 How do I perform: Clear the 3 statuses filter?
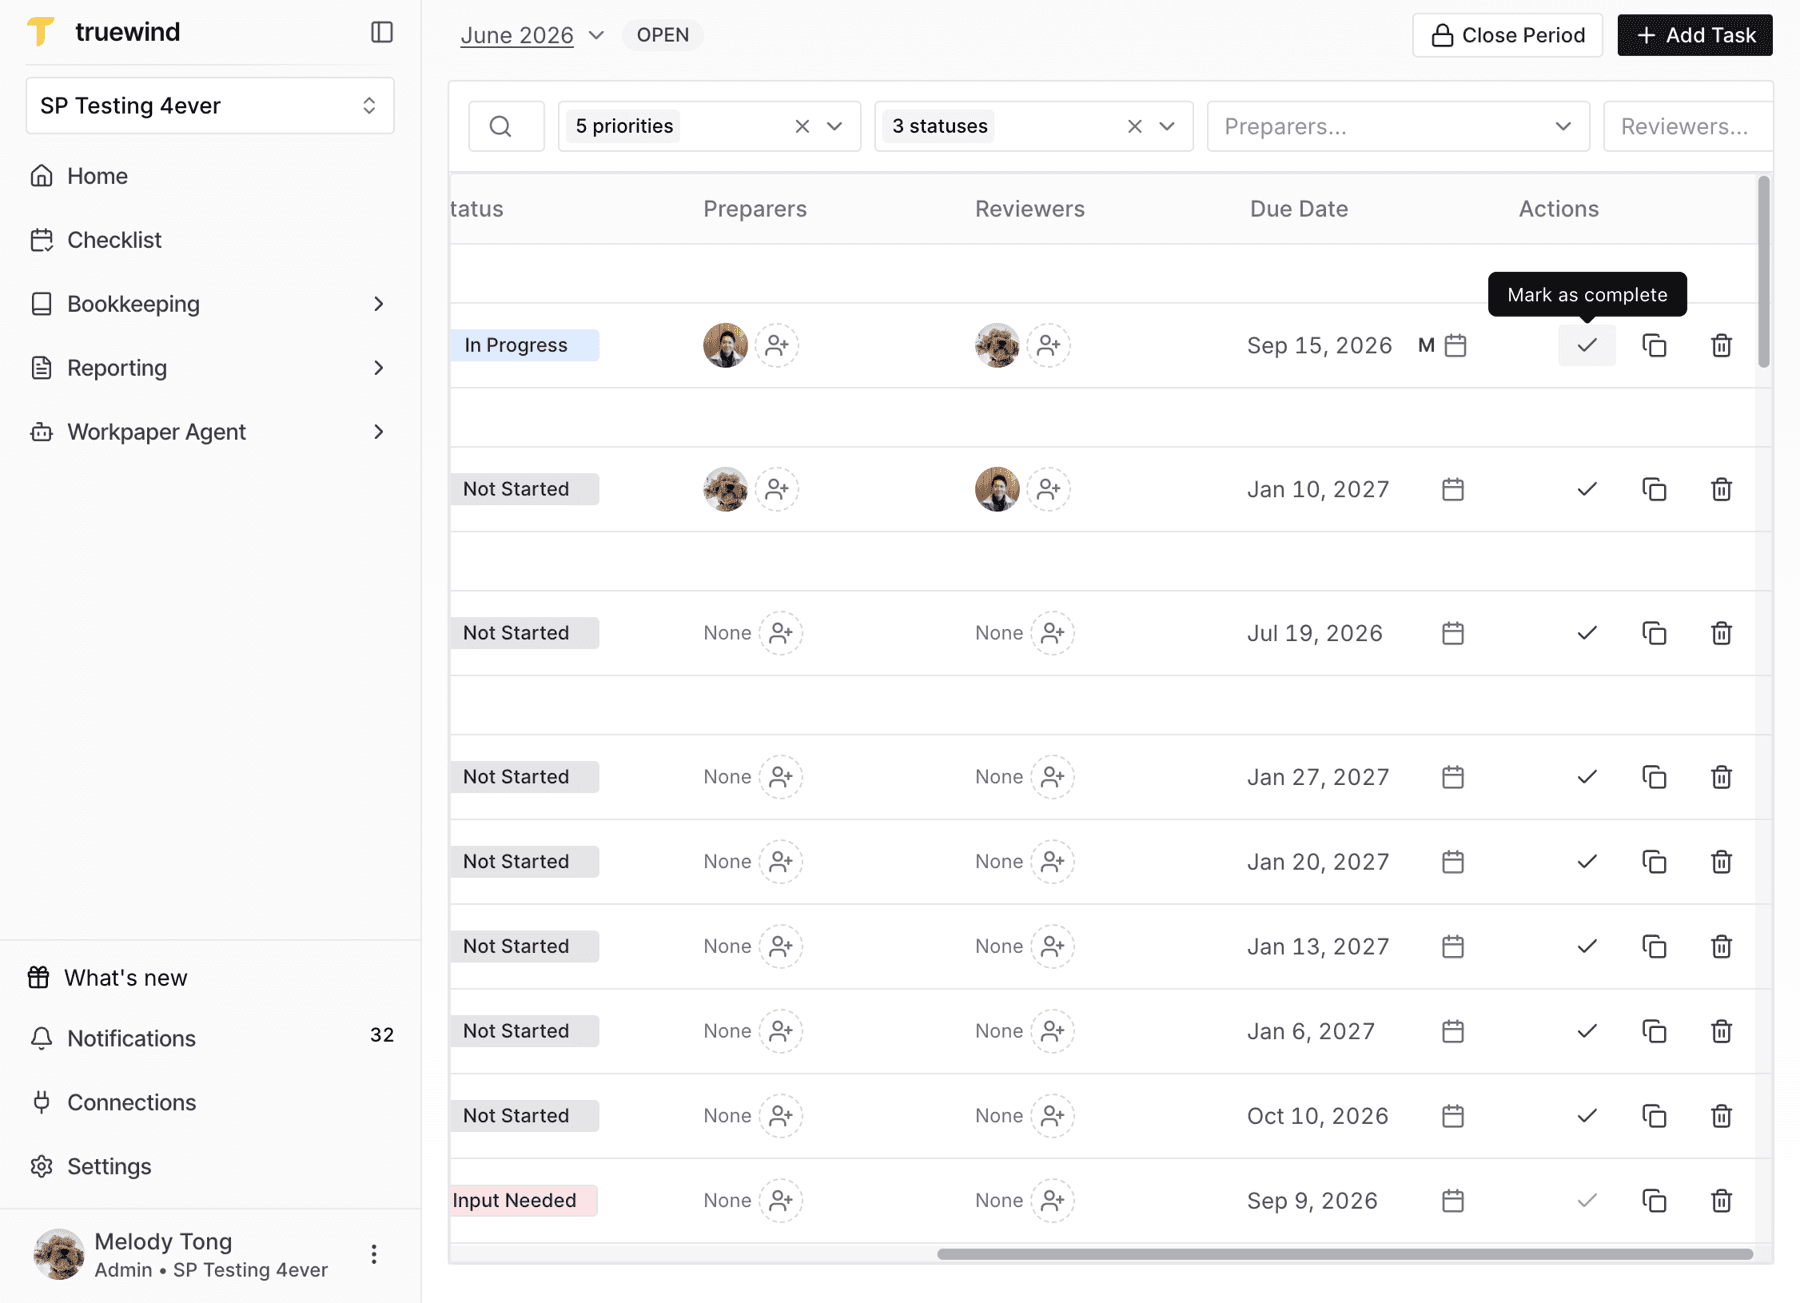tap(1134, 126)
